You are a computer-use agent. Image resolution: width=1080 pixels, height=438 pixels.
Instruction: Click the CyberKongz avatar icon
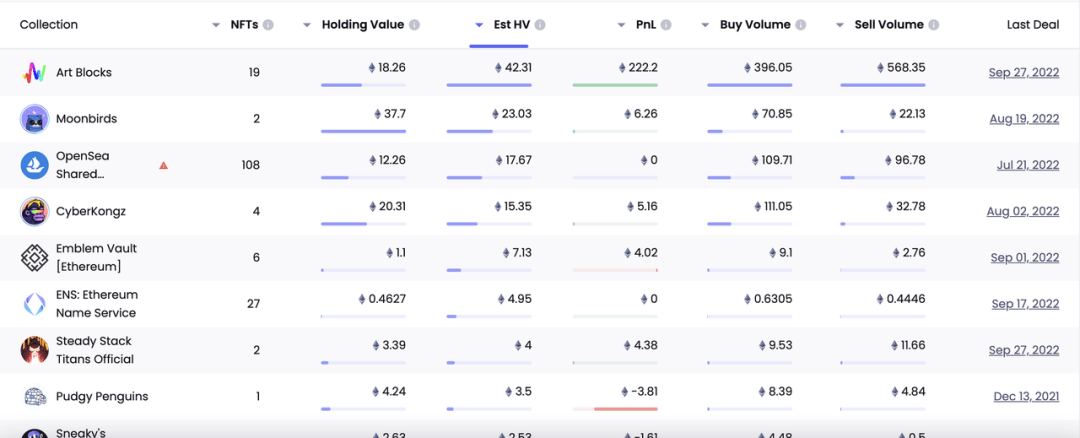pyautogui.click(x=34, y=211)
